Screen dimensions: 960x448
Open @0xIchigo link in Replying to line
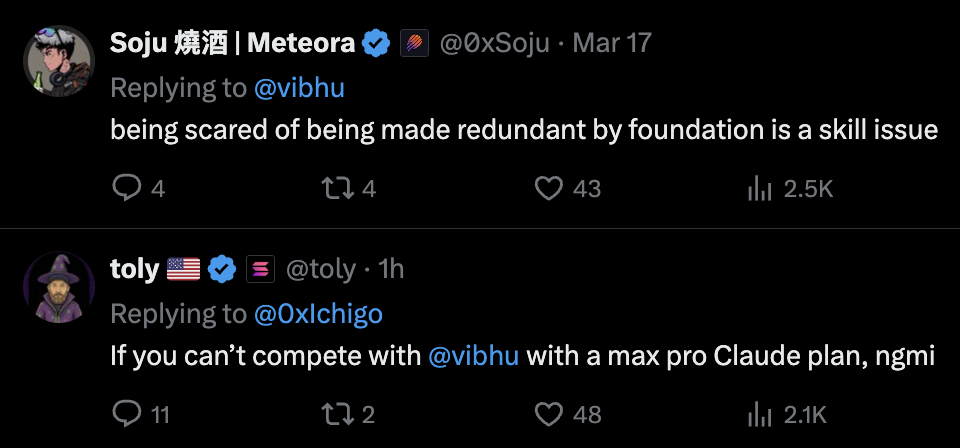tap(318, 313)
